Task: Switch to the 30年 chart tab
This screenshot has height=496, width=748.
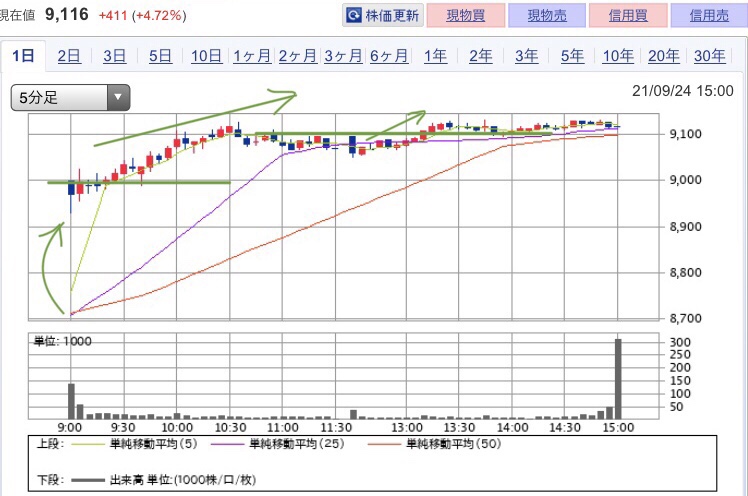Action: [x=709, y=56]
